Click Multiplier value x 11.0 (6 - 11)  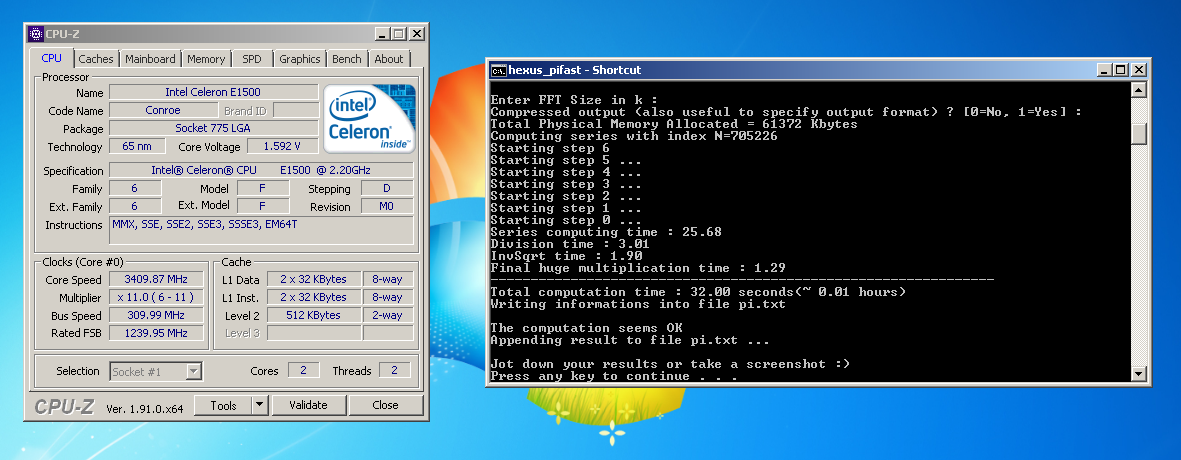point(157,297)
